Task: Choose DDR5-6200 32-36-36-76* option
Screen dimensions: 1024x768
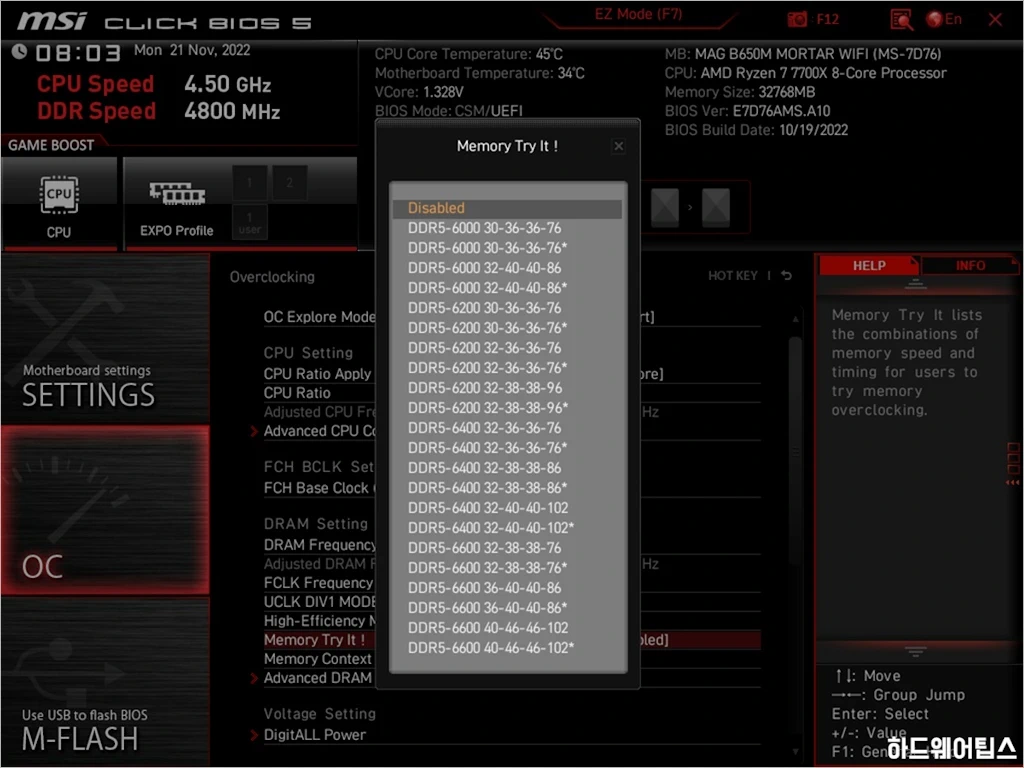Action: pos(507,368)
